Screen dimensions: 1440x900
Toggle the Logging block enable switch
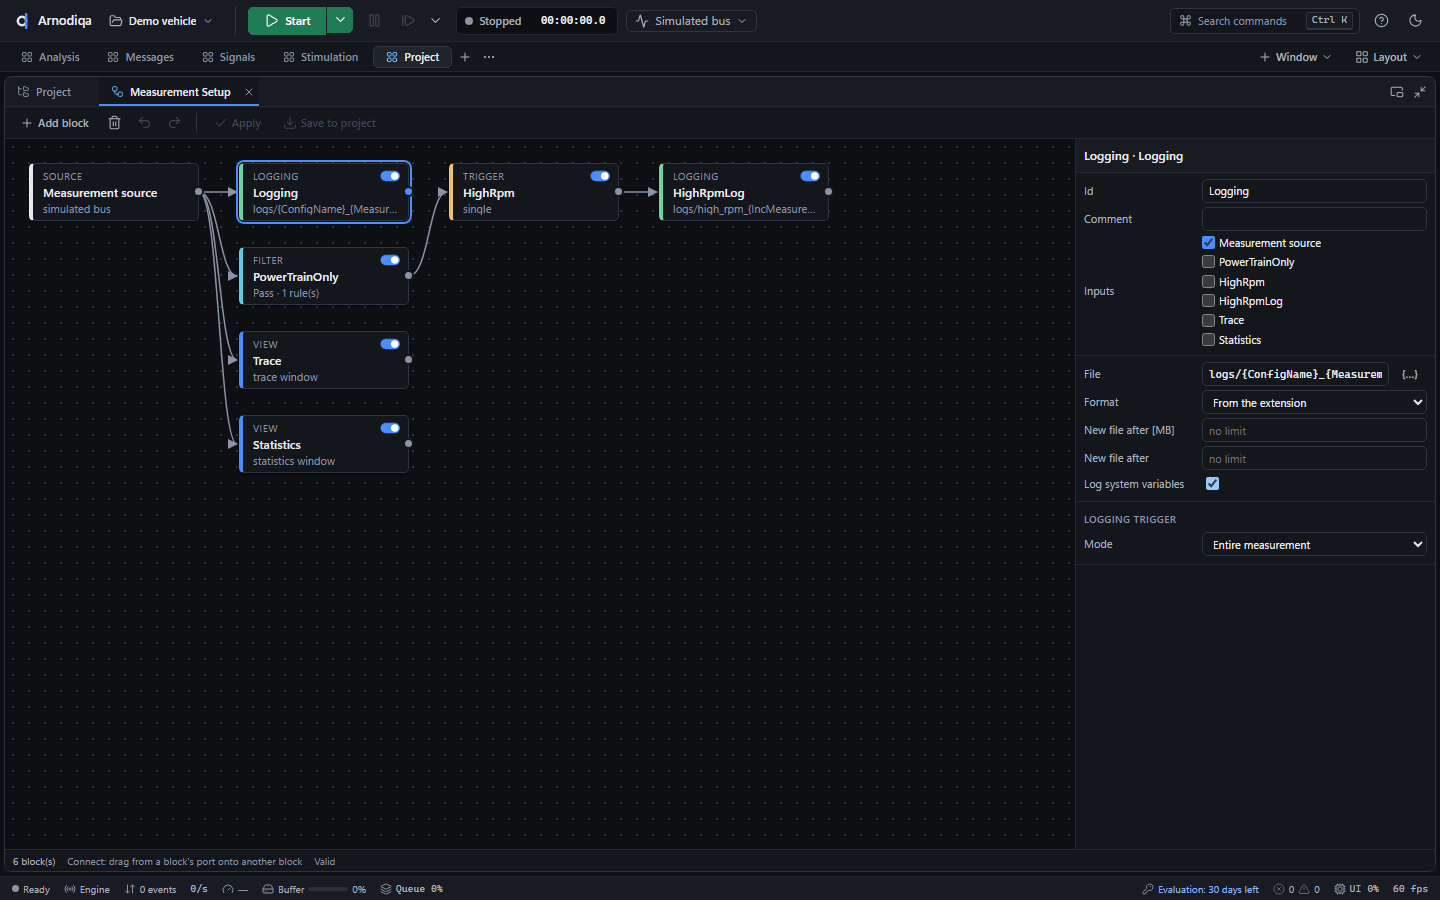[390, 176]
